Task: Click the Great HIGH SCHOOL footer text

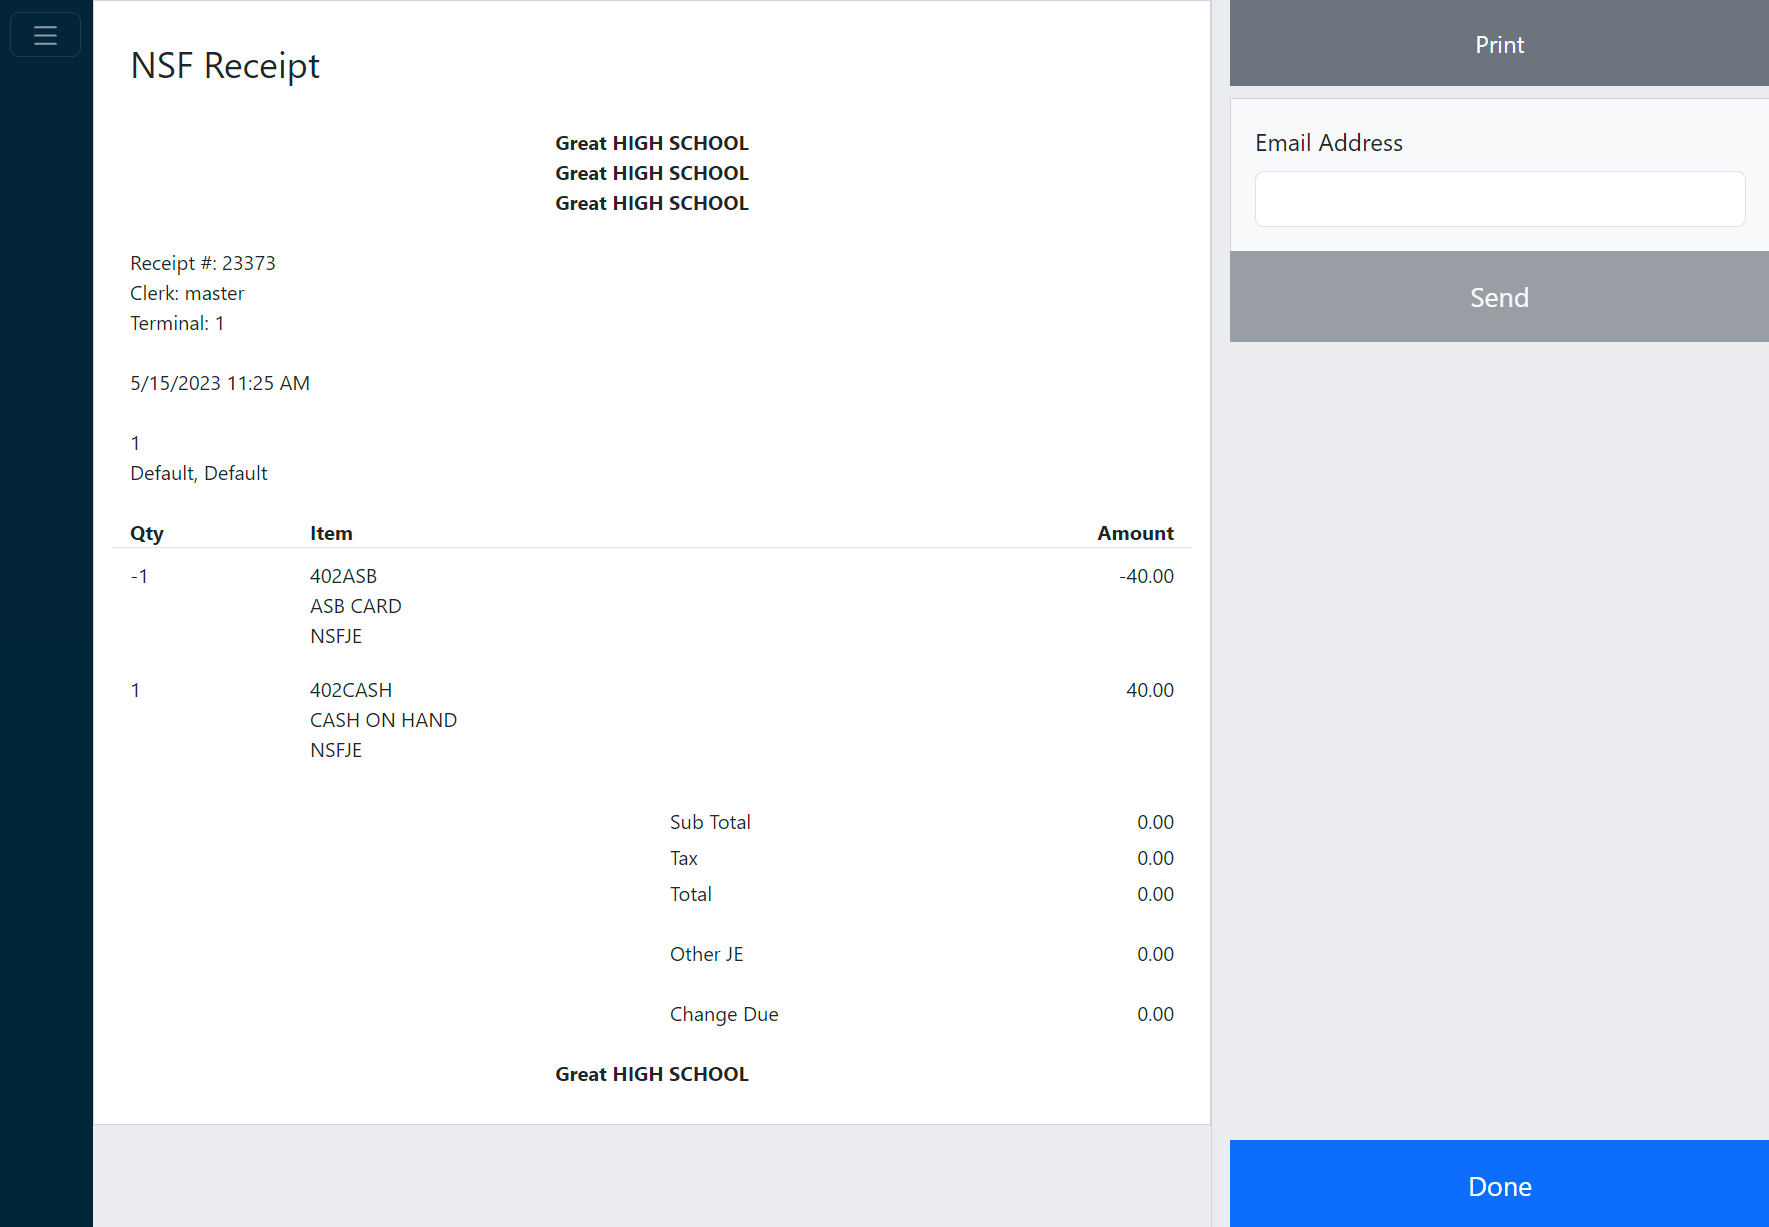Action: tap(651, 1073)
